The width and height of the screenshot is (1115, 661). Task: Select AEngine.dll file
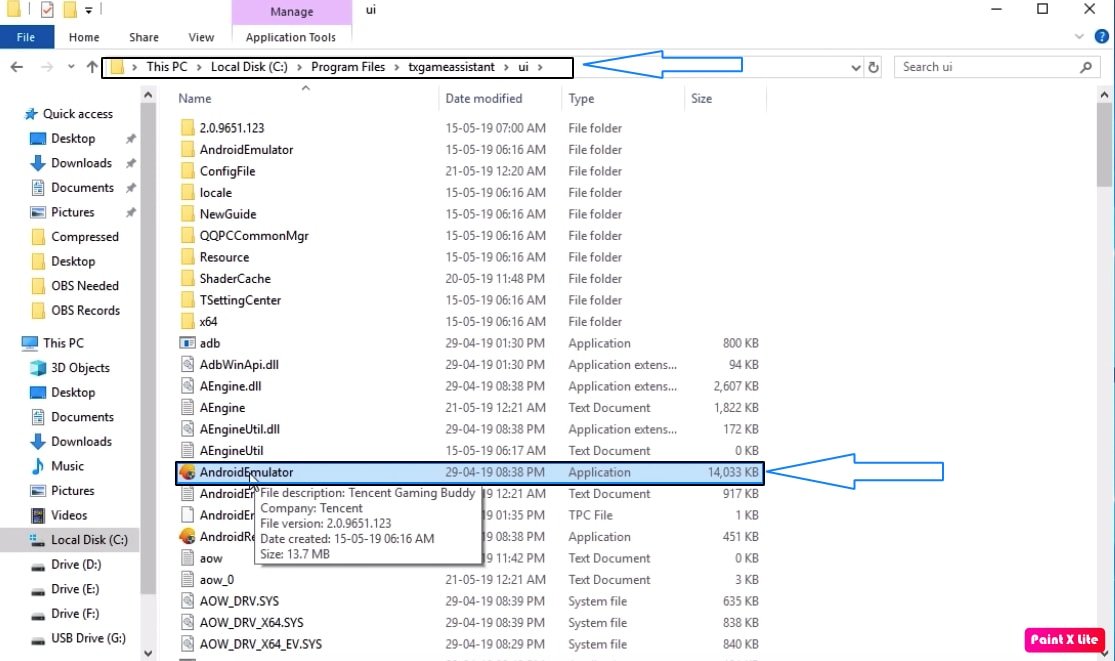click(x=230, y=386)
